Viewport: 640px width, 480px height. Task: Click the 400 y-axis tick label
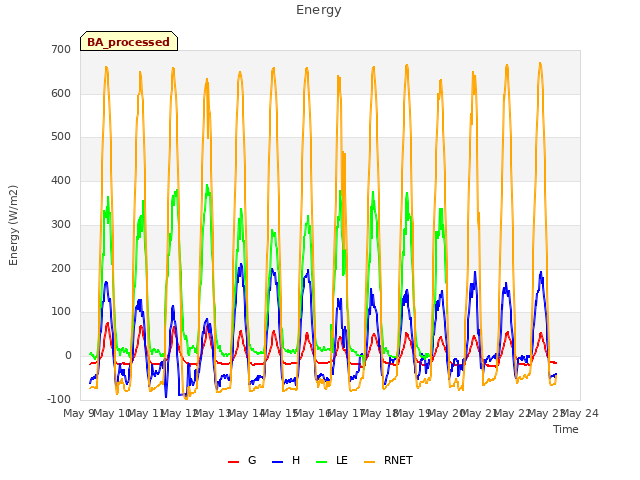click(x=61, y=180)
